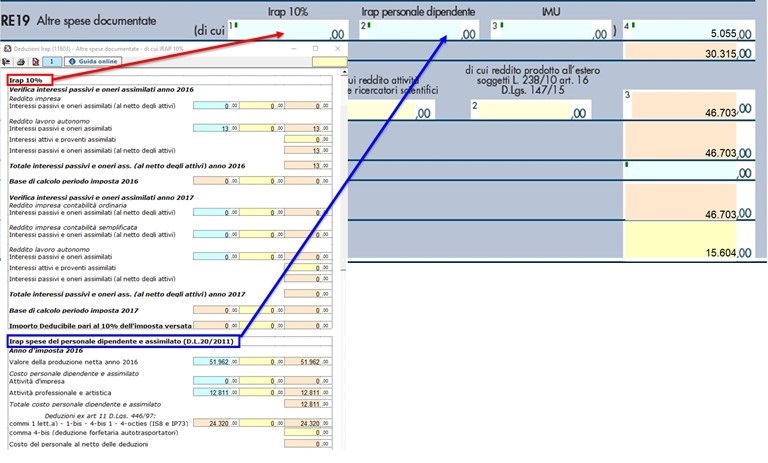Image resolution: width=768 pixels, height=463 pixels.
Task: Maximize the Deduzioni Irap dialog window
Action: [315, 49]
